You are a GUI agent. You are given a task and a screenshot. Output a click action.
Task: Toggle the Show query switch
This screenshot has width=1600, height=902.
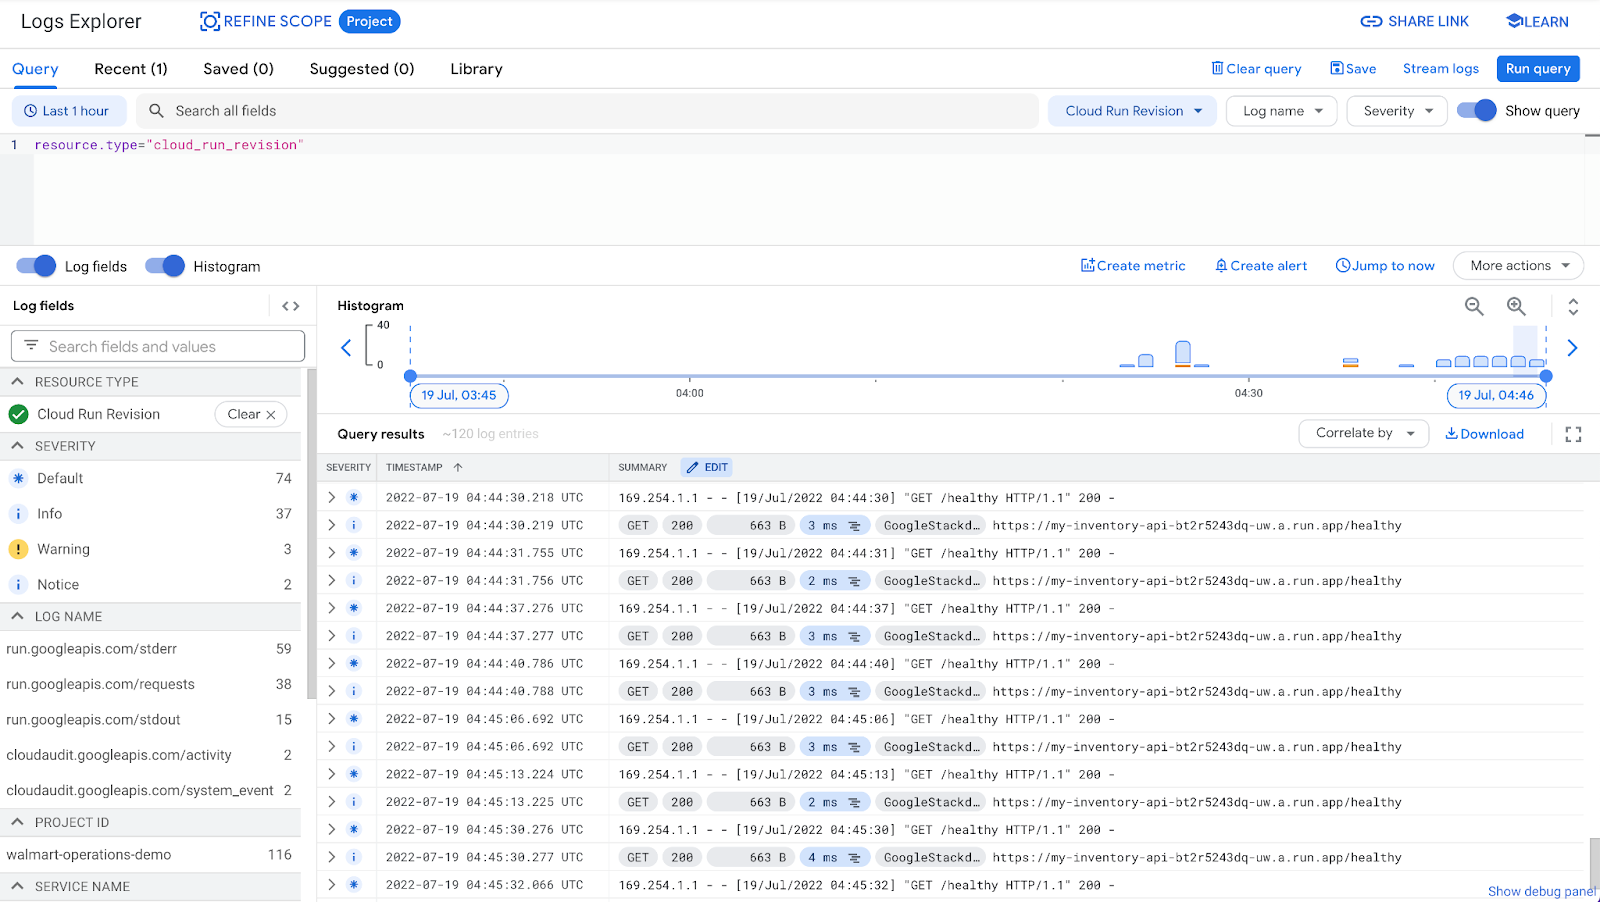(1476, 110)
